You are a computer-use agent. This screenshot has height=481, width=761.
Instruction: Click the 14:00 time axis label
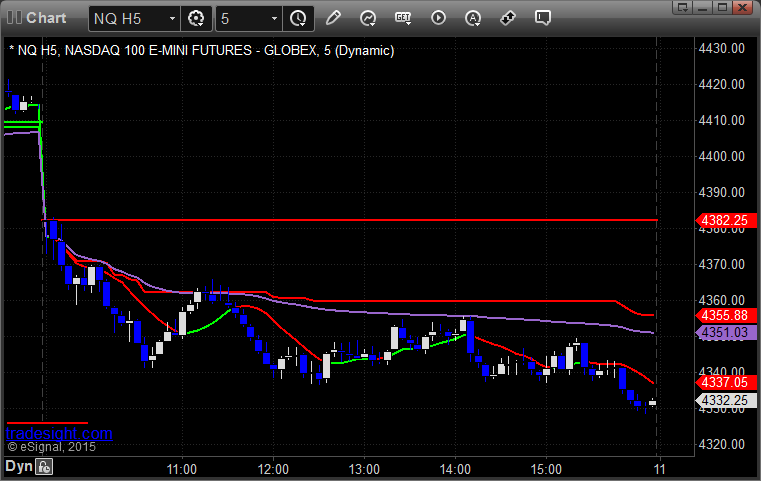pos(455,469)
